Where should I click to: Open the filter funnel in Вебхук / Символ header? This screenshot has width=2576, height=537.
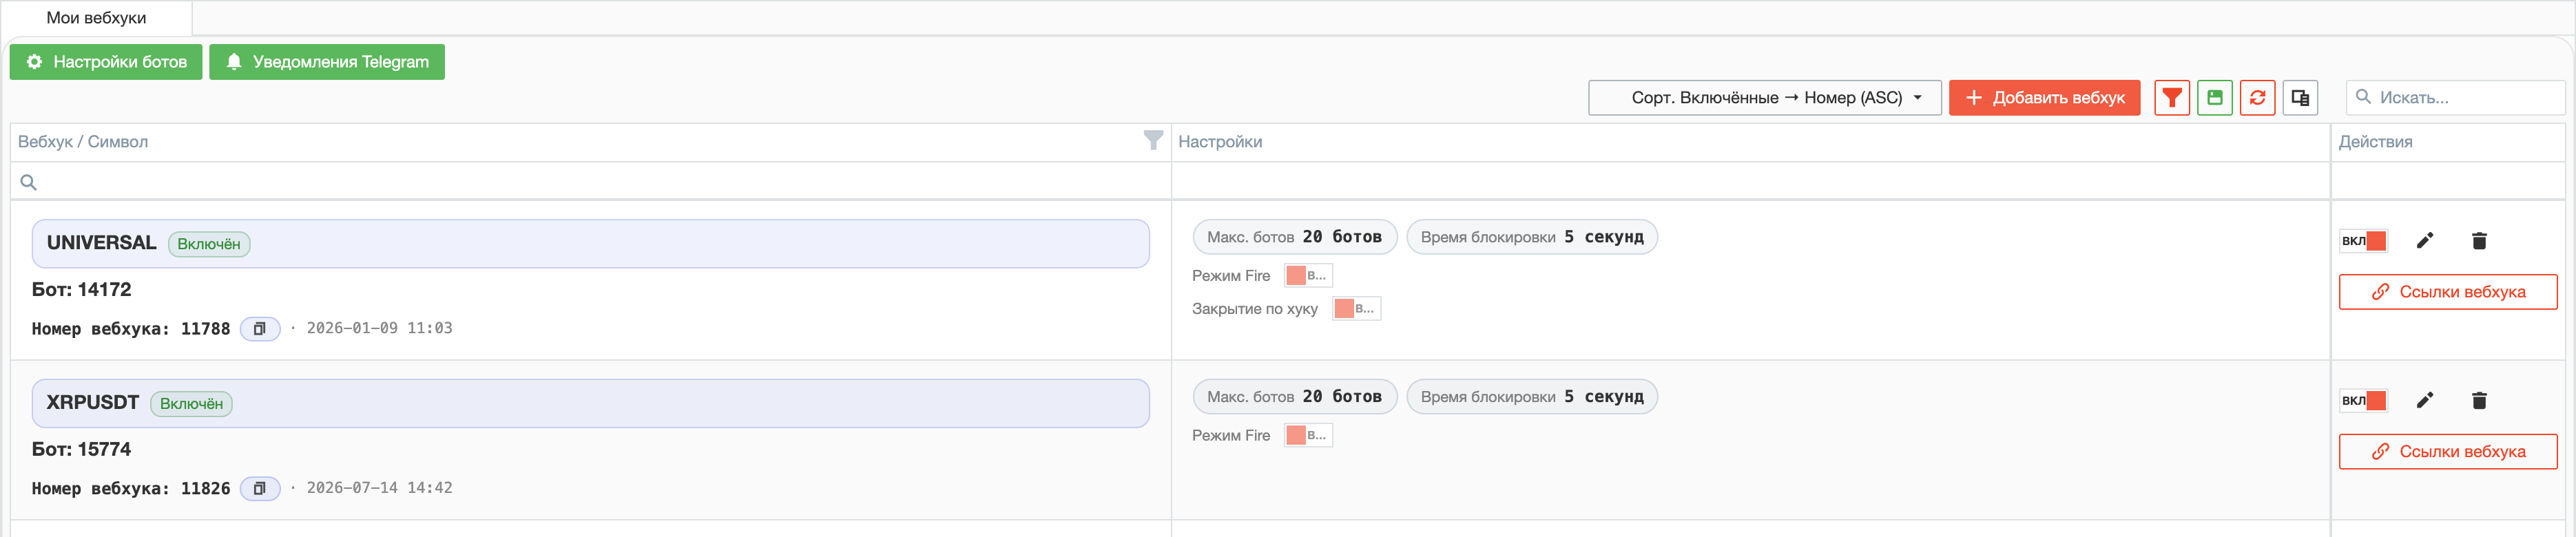(1153, 141)
